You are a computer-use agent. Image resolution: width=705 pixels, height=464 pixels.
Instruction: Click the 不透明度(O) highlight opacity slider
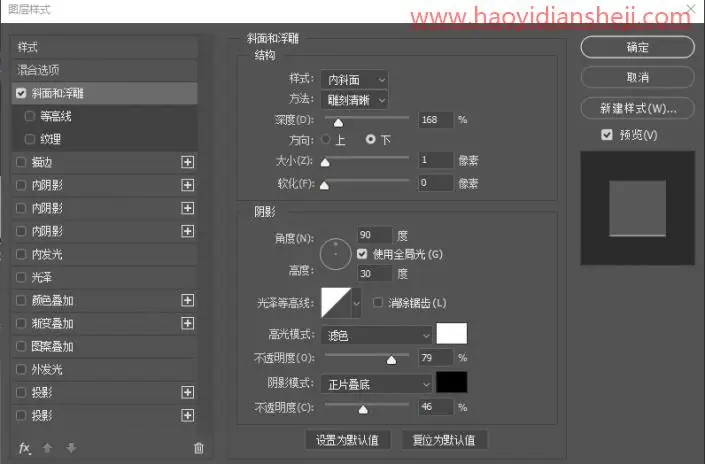click(x=391, y=360)
